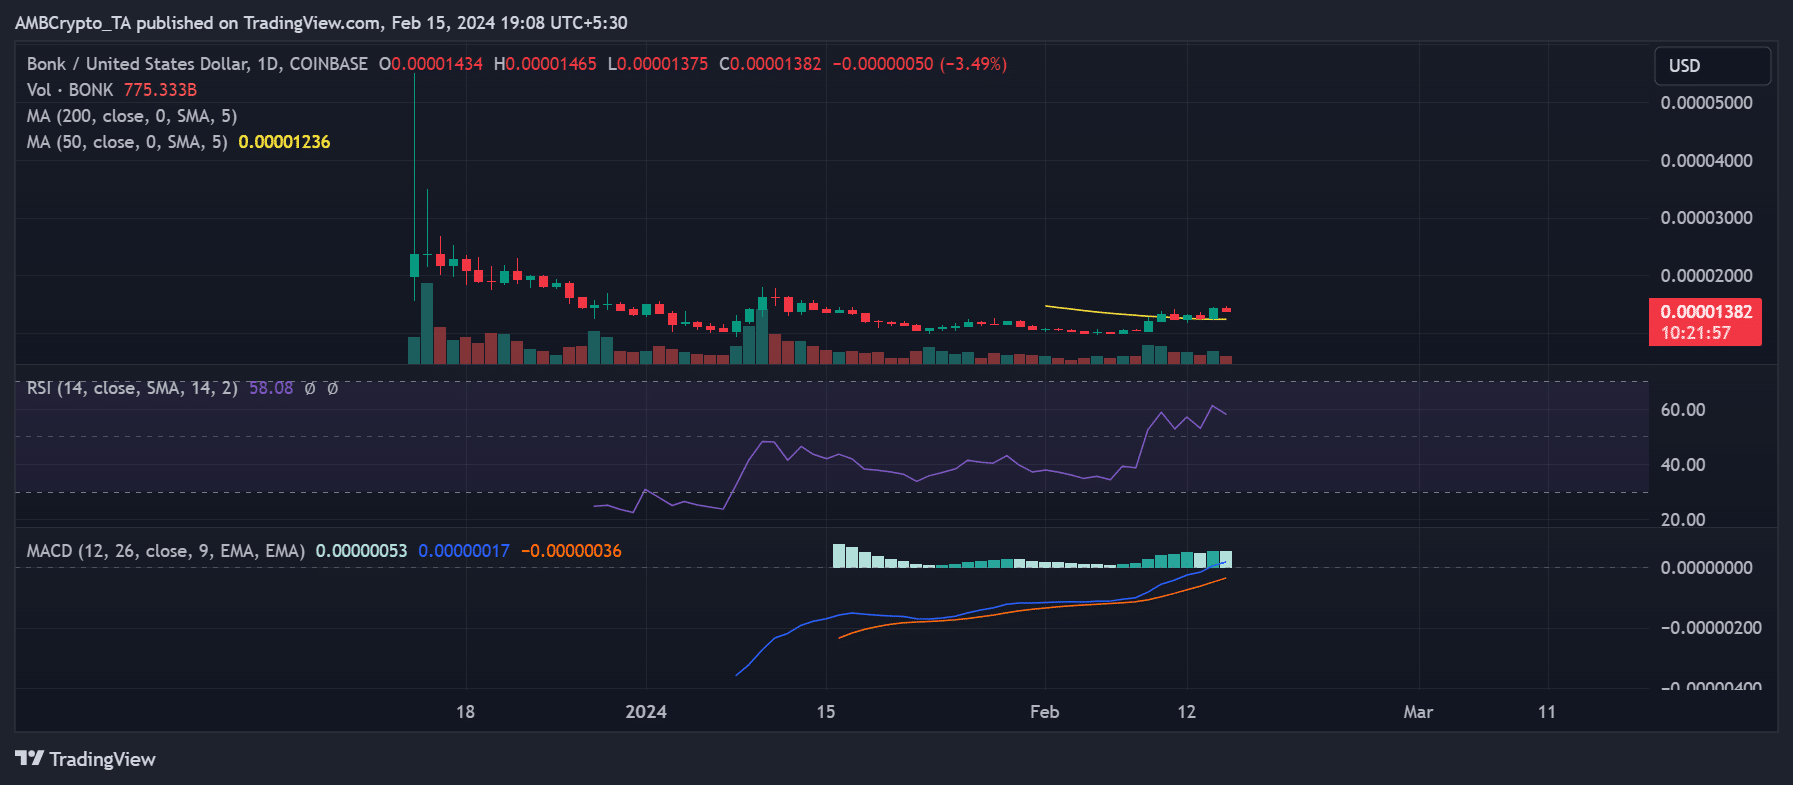This screenshot has width=1793, height=785.
Task: Click the volume value 775.333B
Action: (160, 90)
